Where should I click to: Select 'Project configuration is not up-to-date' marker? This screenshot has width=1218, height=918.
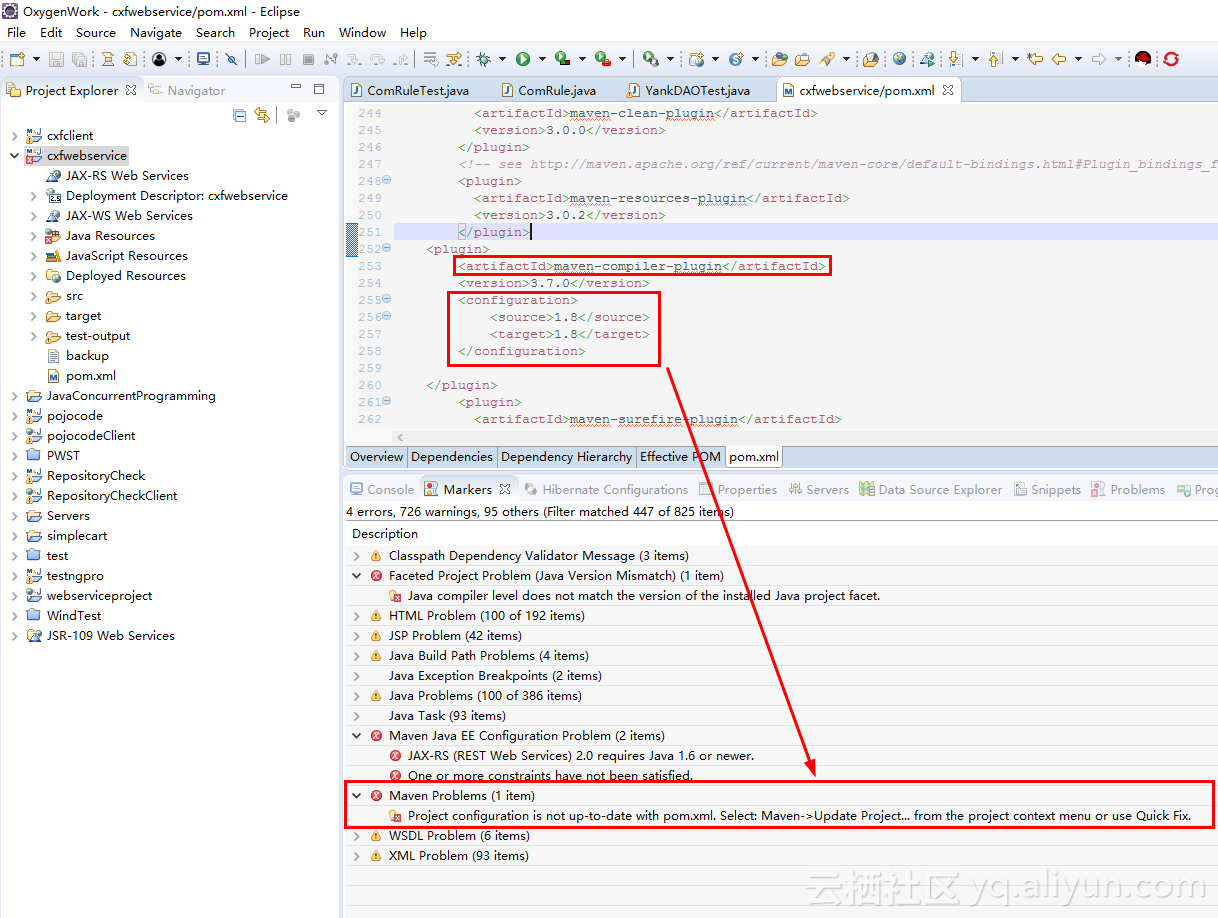coord(790,816)
